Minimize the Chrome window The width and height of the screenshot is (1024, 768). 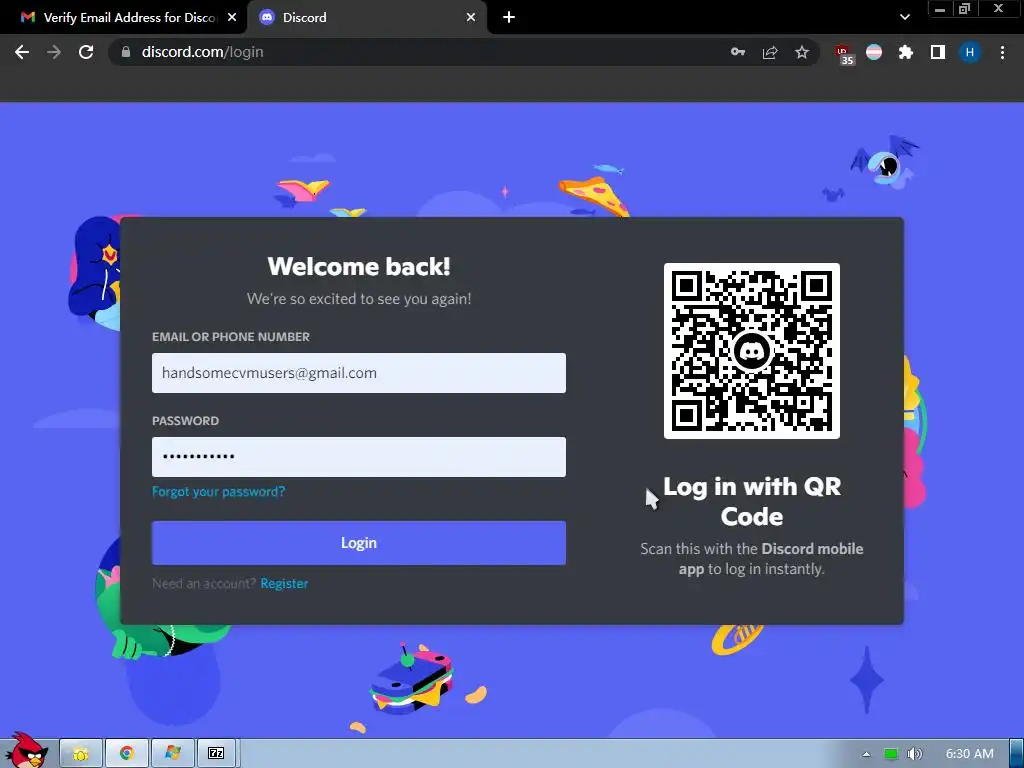[x=940, y=9]
